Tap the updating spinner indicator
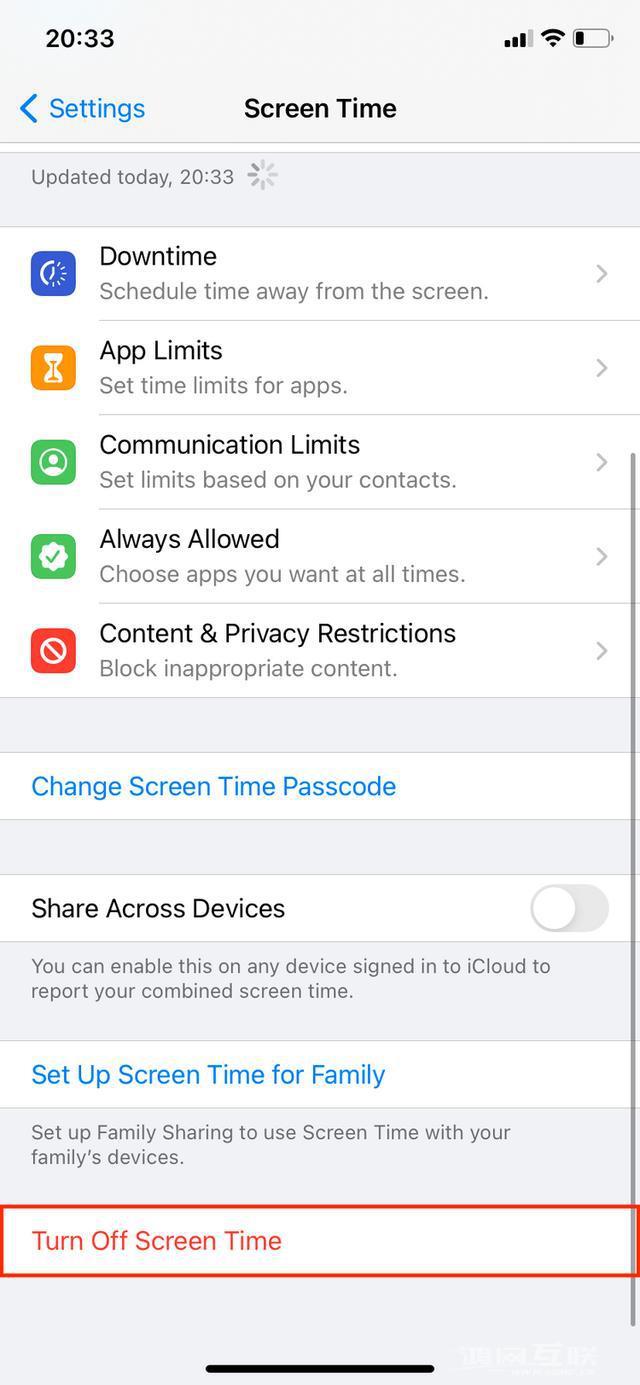640x1385 pixels. click(263, 176)
